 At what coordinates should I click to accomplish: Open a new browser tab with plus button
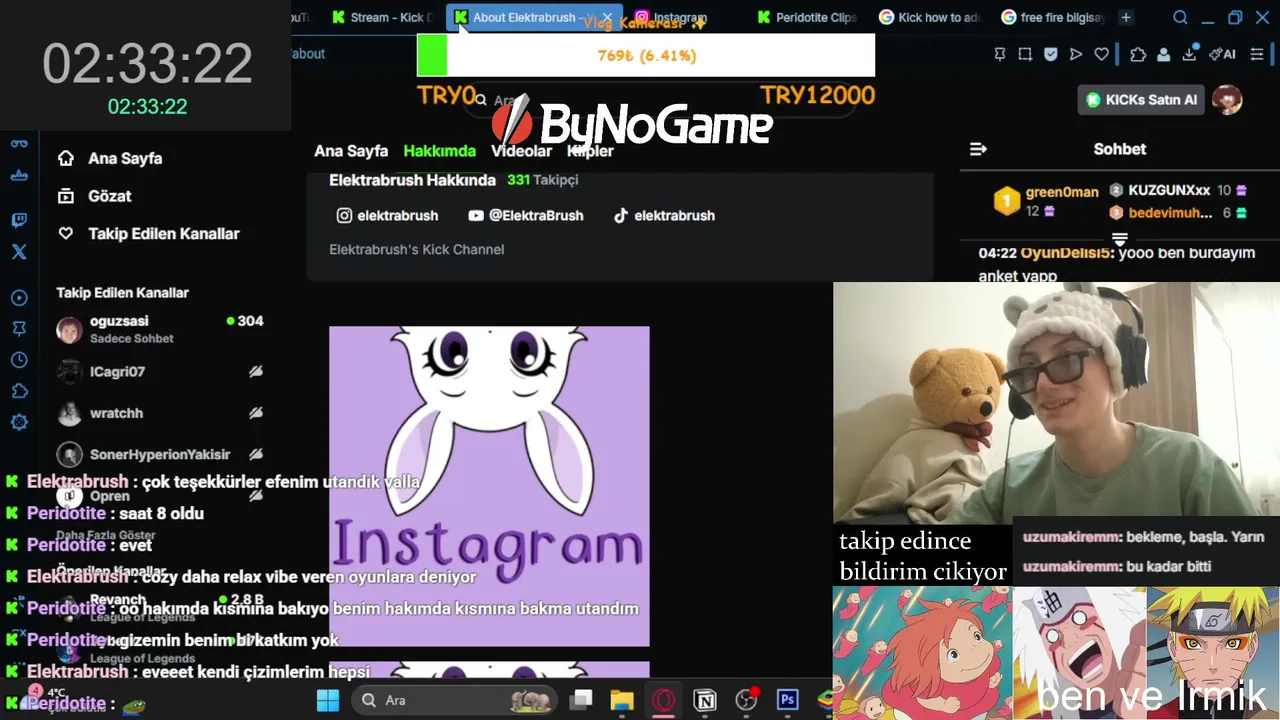[1126, 17]
